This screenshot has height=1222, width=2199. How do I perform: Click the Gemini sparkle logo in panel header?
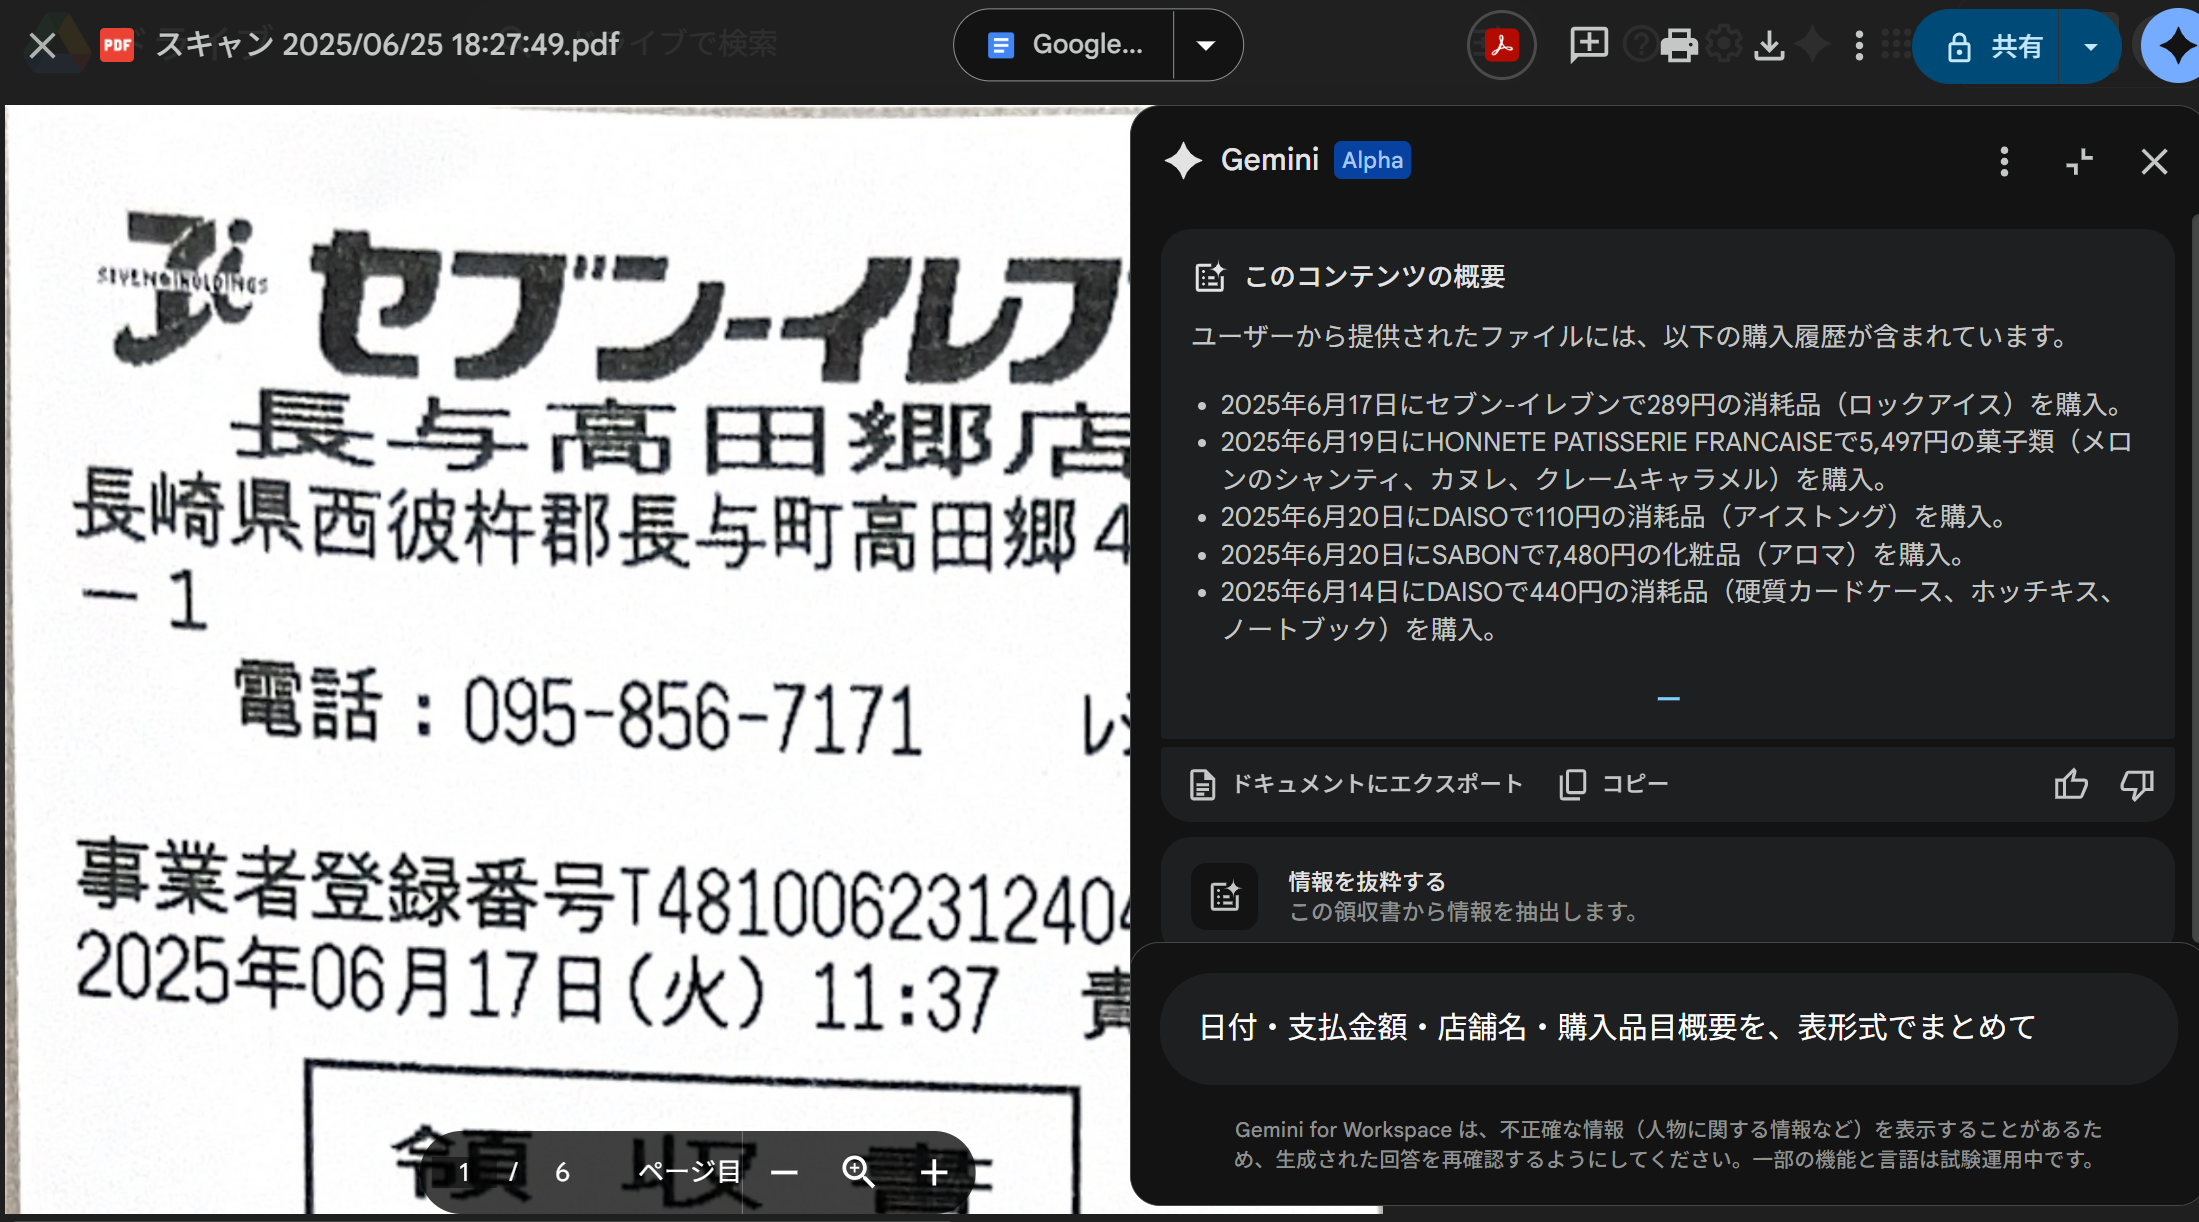1183,160
